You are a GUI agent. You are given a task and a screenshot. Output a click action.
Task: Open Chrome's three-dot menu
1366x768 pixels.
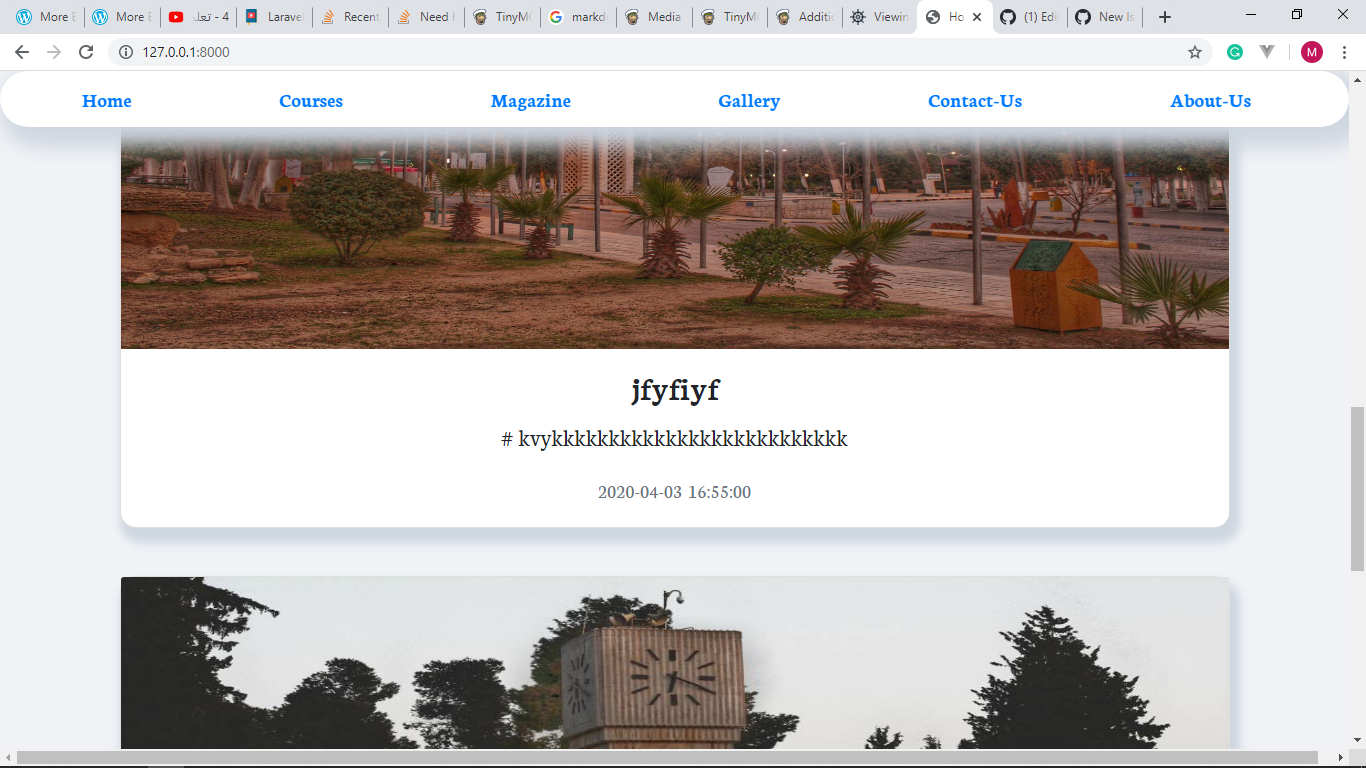tap(1344, 52)
